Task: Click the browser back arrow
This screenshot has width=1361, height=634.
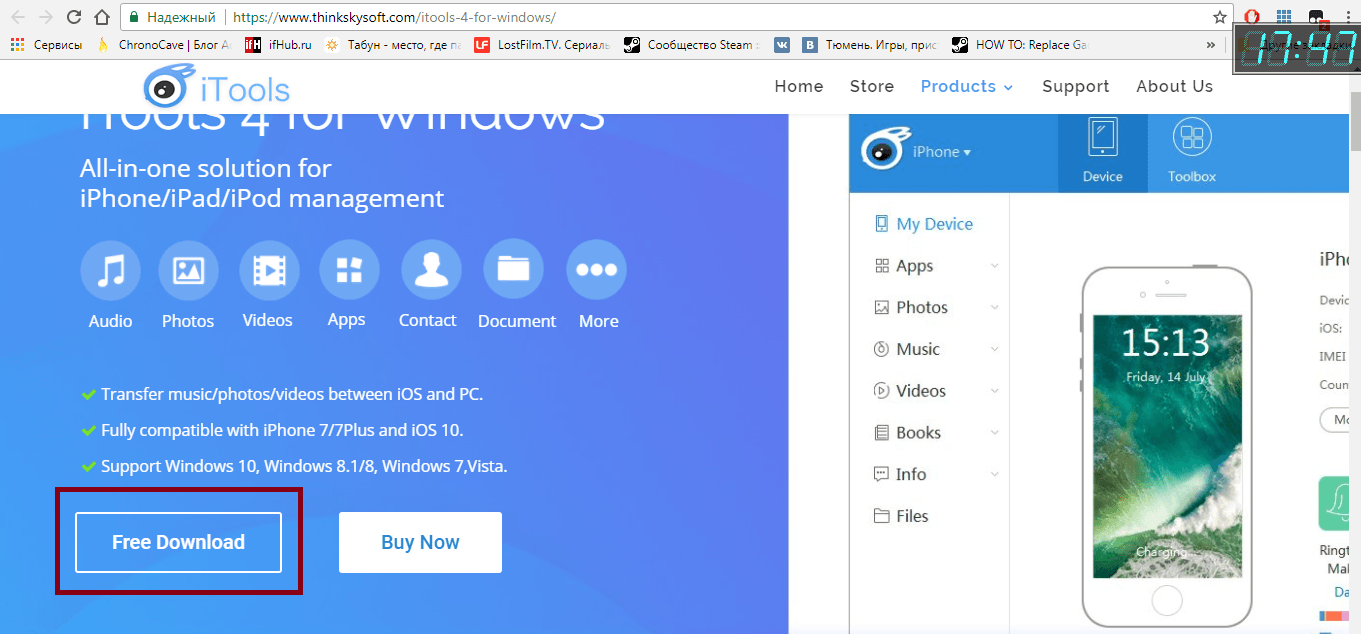Action: tap(17, 17)
